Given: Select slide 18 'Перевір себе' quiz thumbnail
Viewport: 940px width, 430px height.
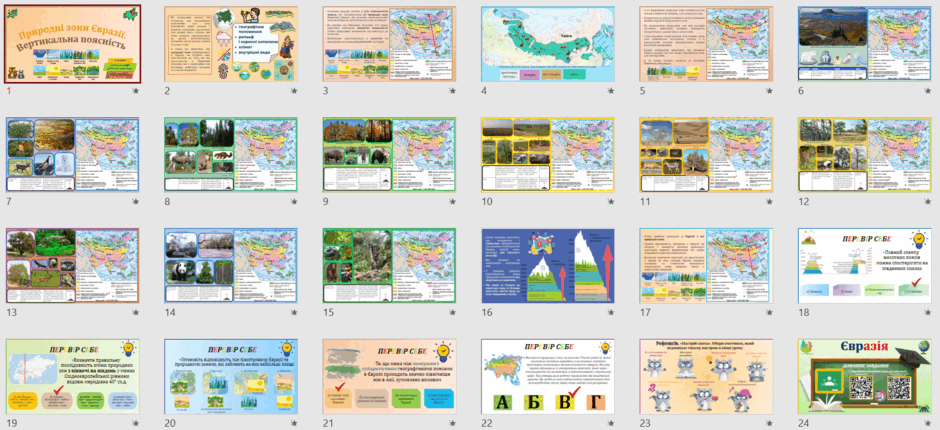Looking at the screenshot, I should (x=864, y=266).
